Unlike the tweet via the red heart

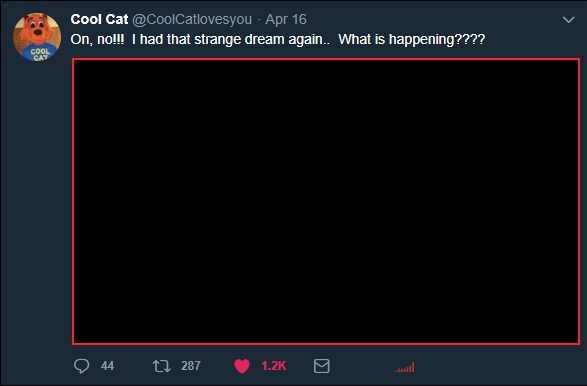[x=242, y=366]
